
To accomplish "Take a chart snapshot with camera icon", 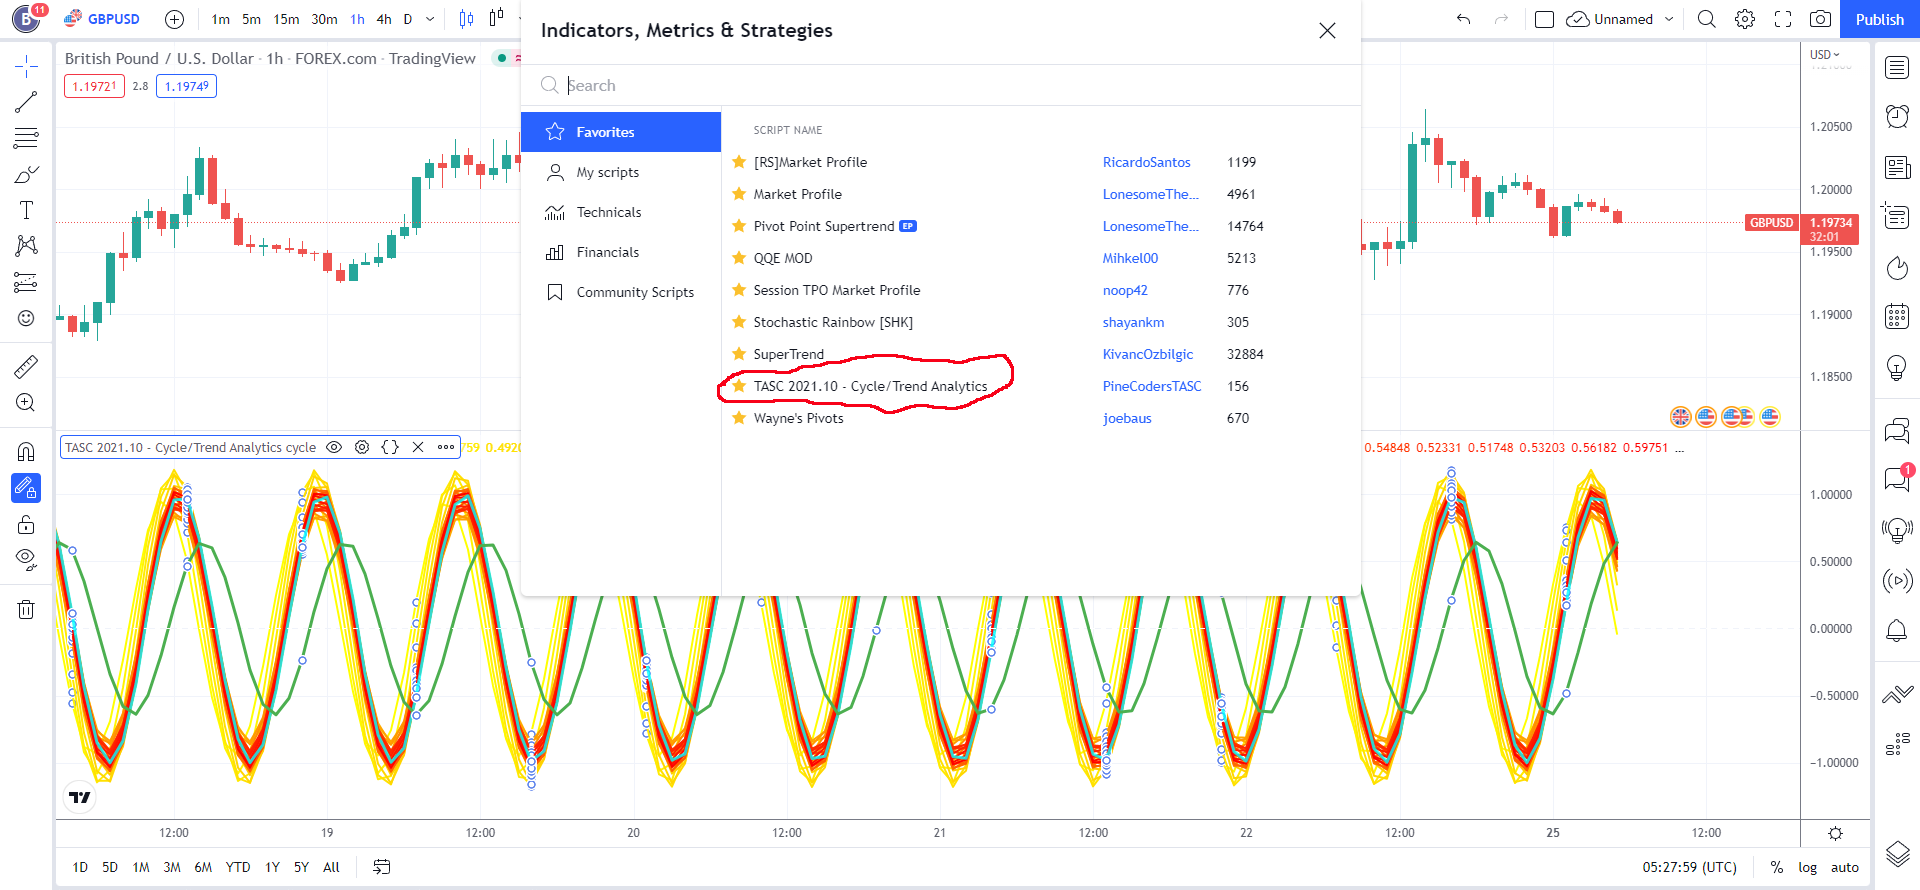I will (1821, 19).
